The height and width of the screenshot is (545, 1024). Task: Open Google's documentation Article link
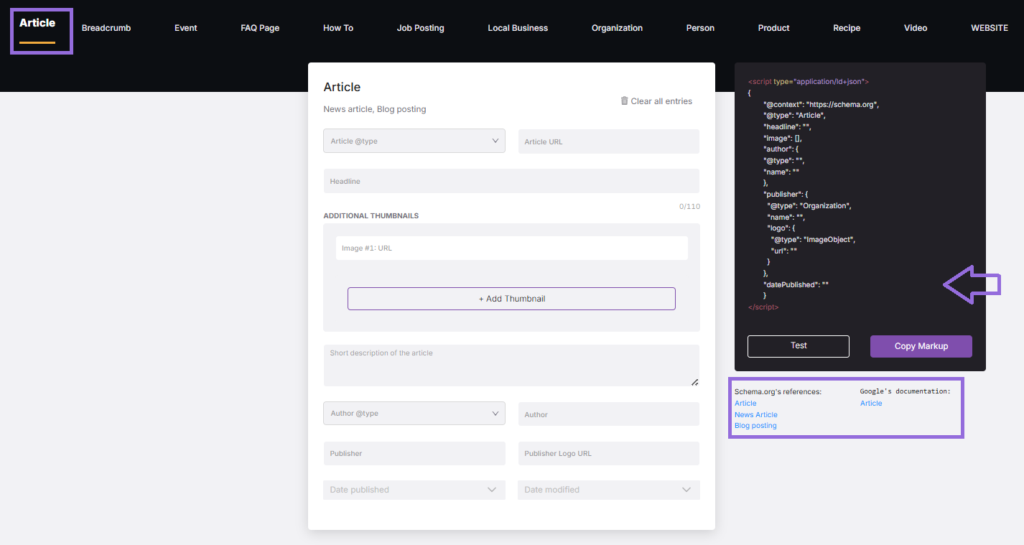[871, 403]
